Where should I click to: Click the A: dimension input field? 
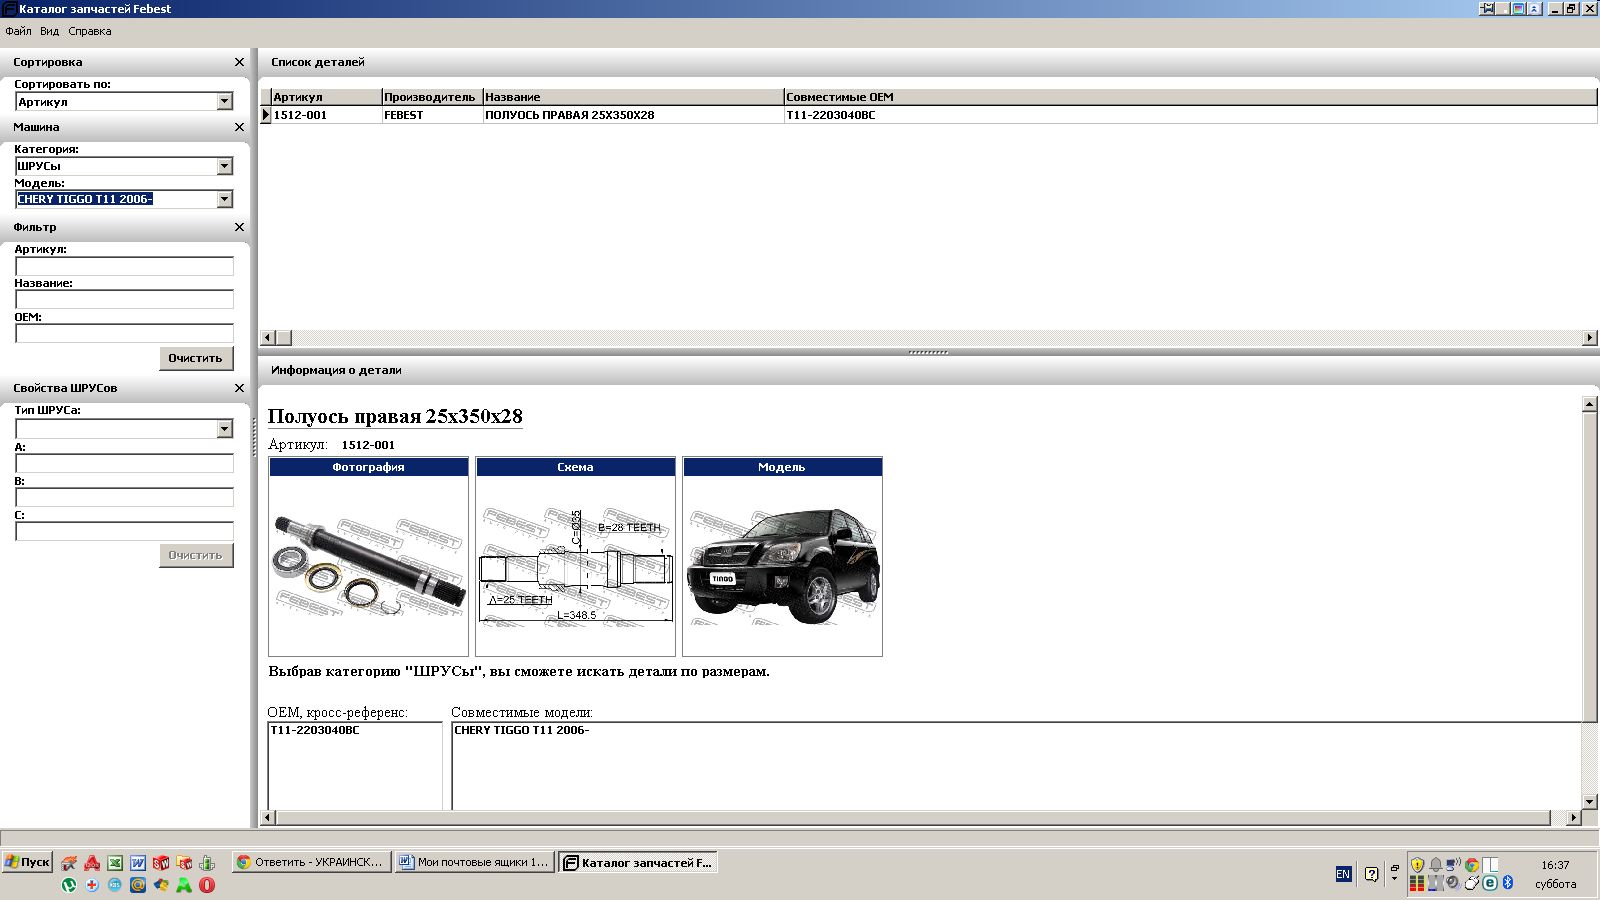click(x=124, y=463)
